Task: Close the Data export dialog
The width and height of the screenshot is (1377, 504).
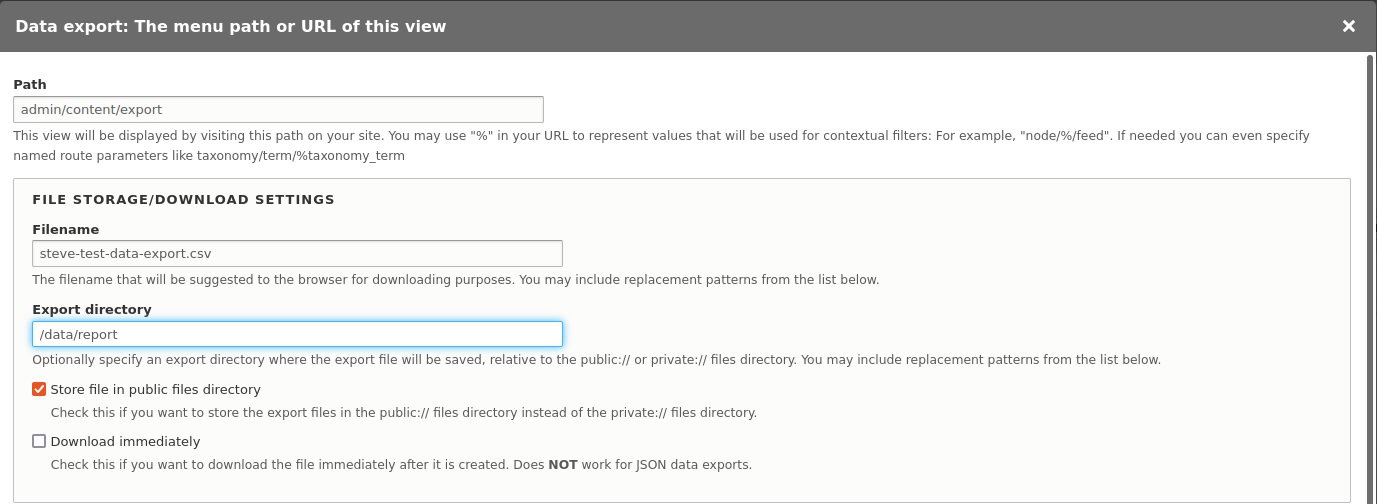Action: pos(1349,26)
